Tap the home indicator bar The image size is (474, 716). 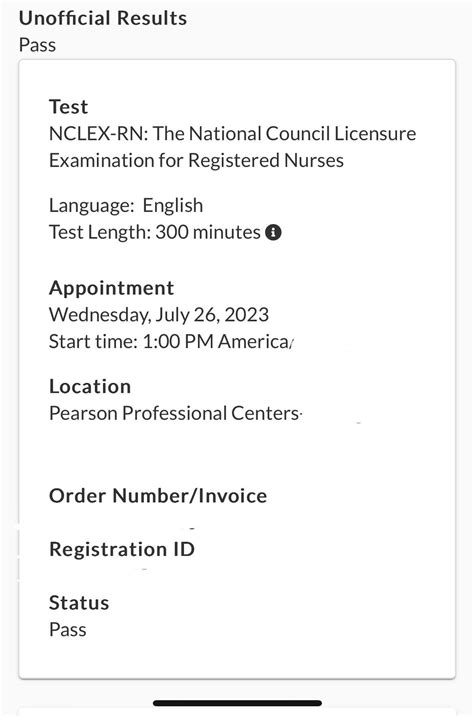tap(237, 703)
